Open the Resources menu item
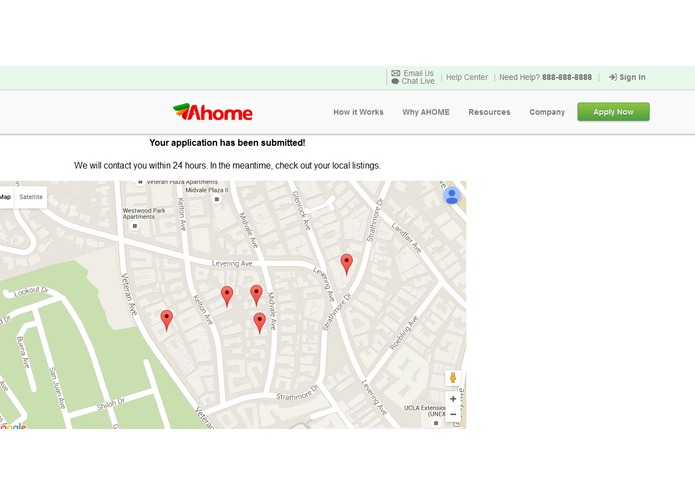Screen dimensions: 695x494 pos(489,112)
